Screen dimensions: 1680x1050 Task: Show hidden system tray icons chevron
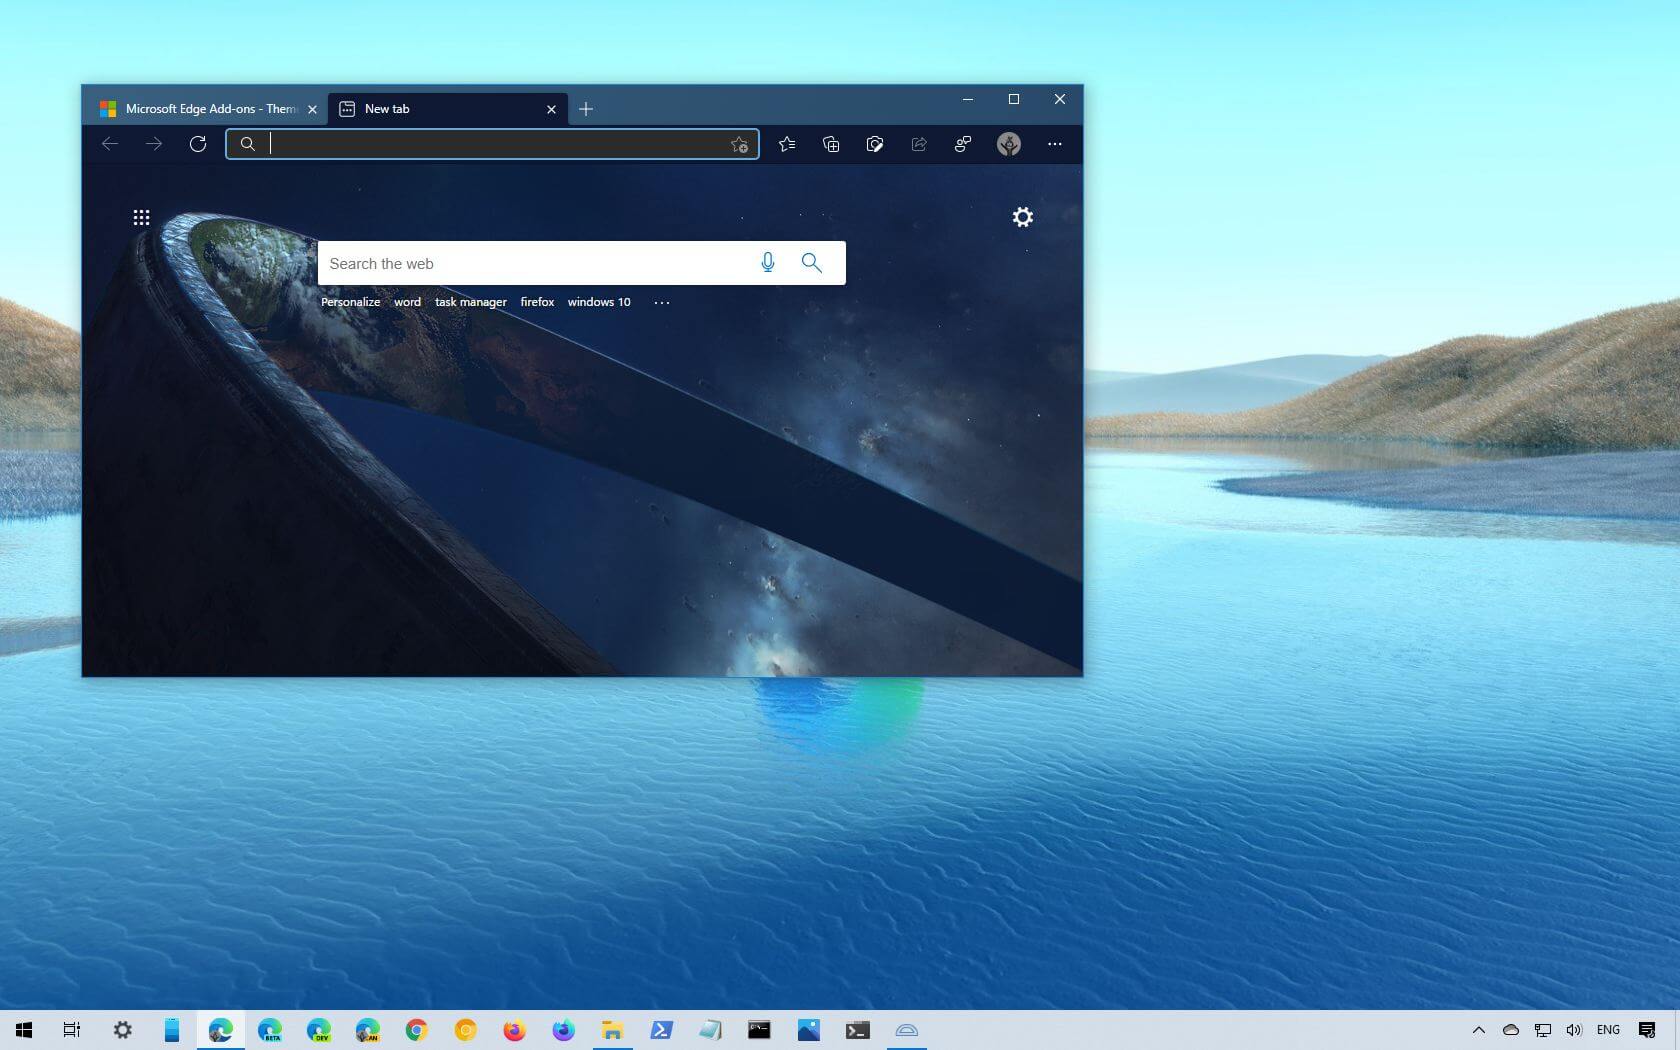coord(1478,1030)
